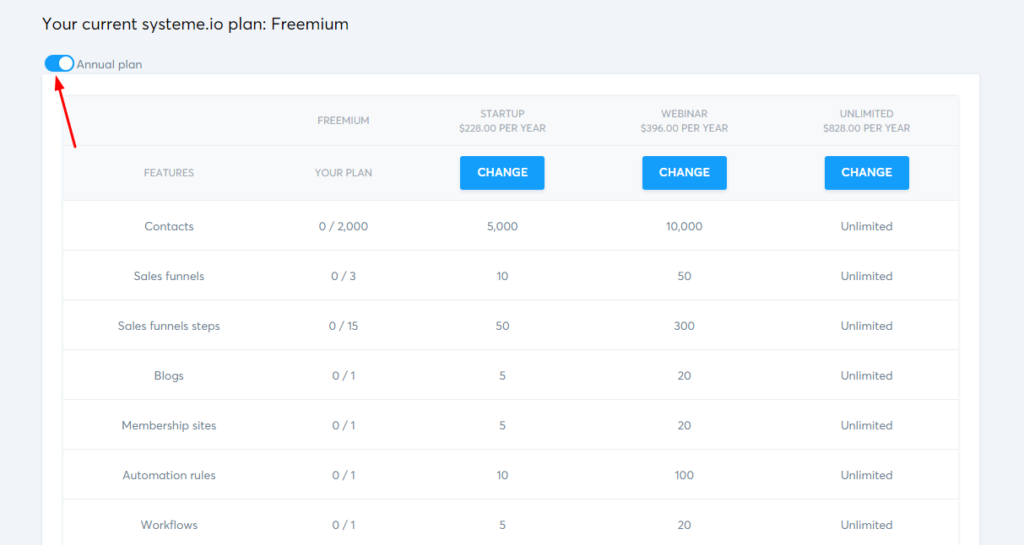Select the Workflows feature row label
1024x545 pixels.
point(169,525)
